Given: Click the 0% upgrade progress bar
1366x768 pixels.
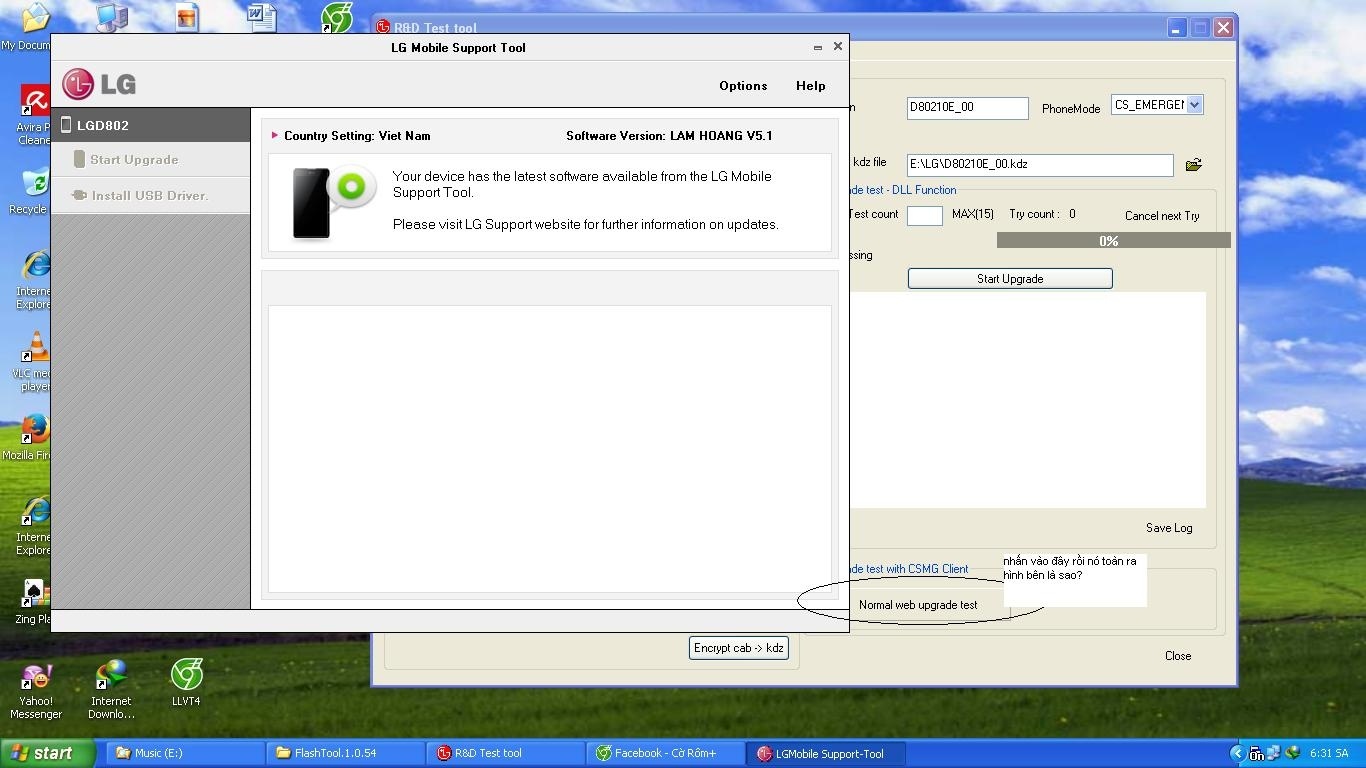Looking at the screenshot, I should coord(1112,241).
